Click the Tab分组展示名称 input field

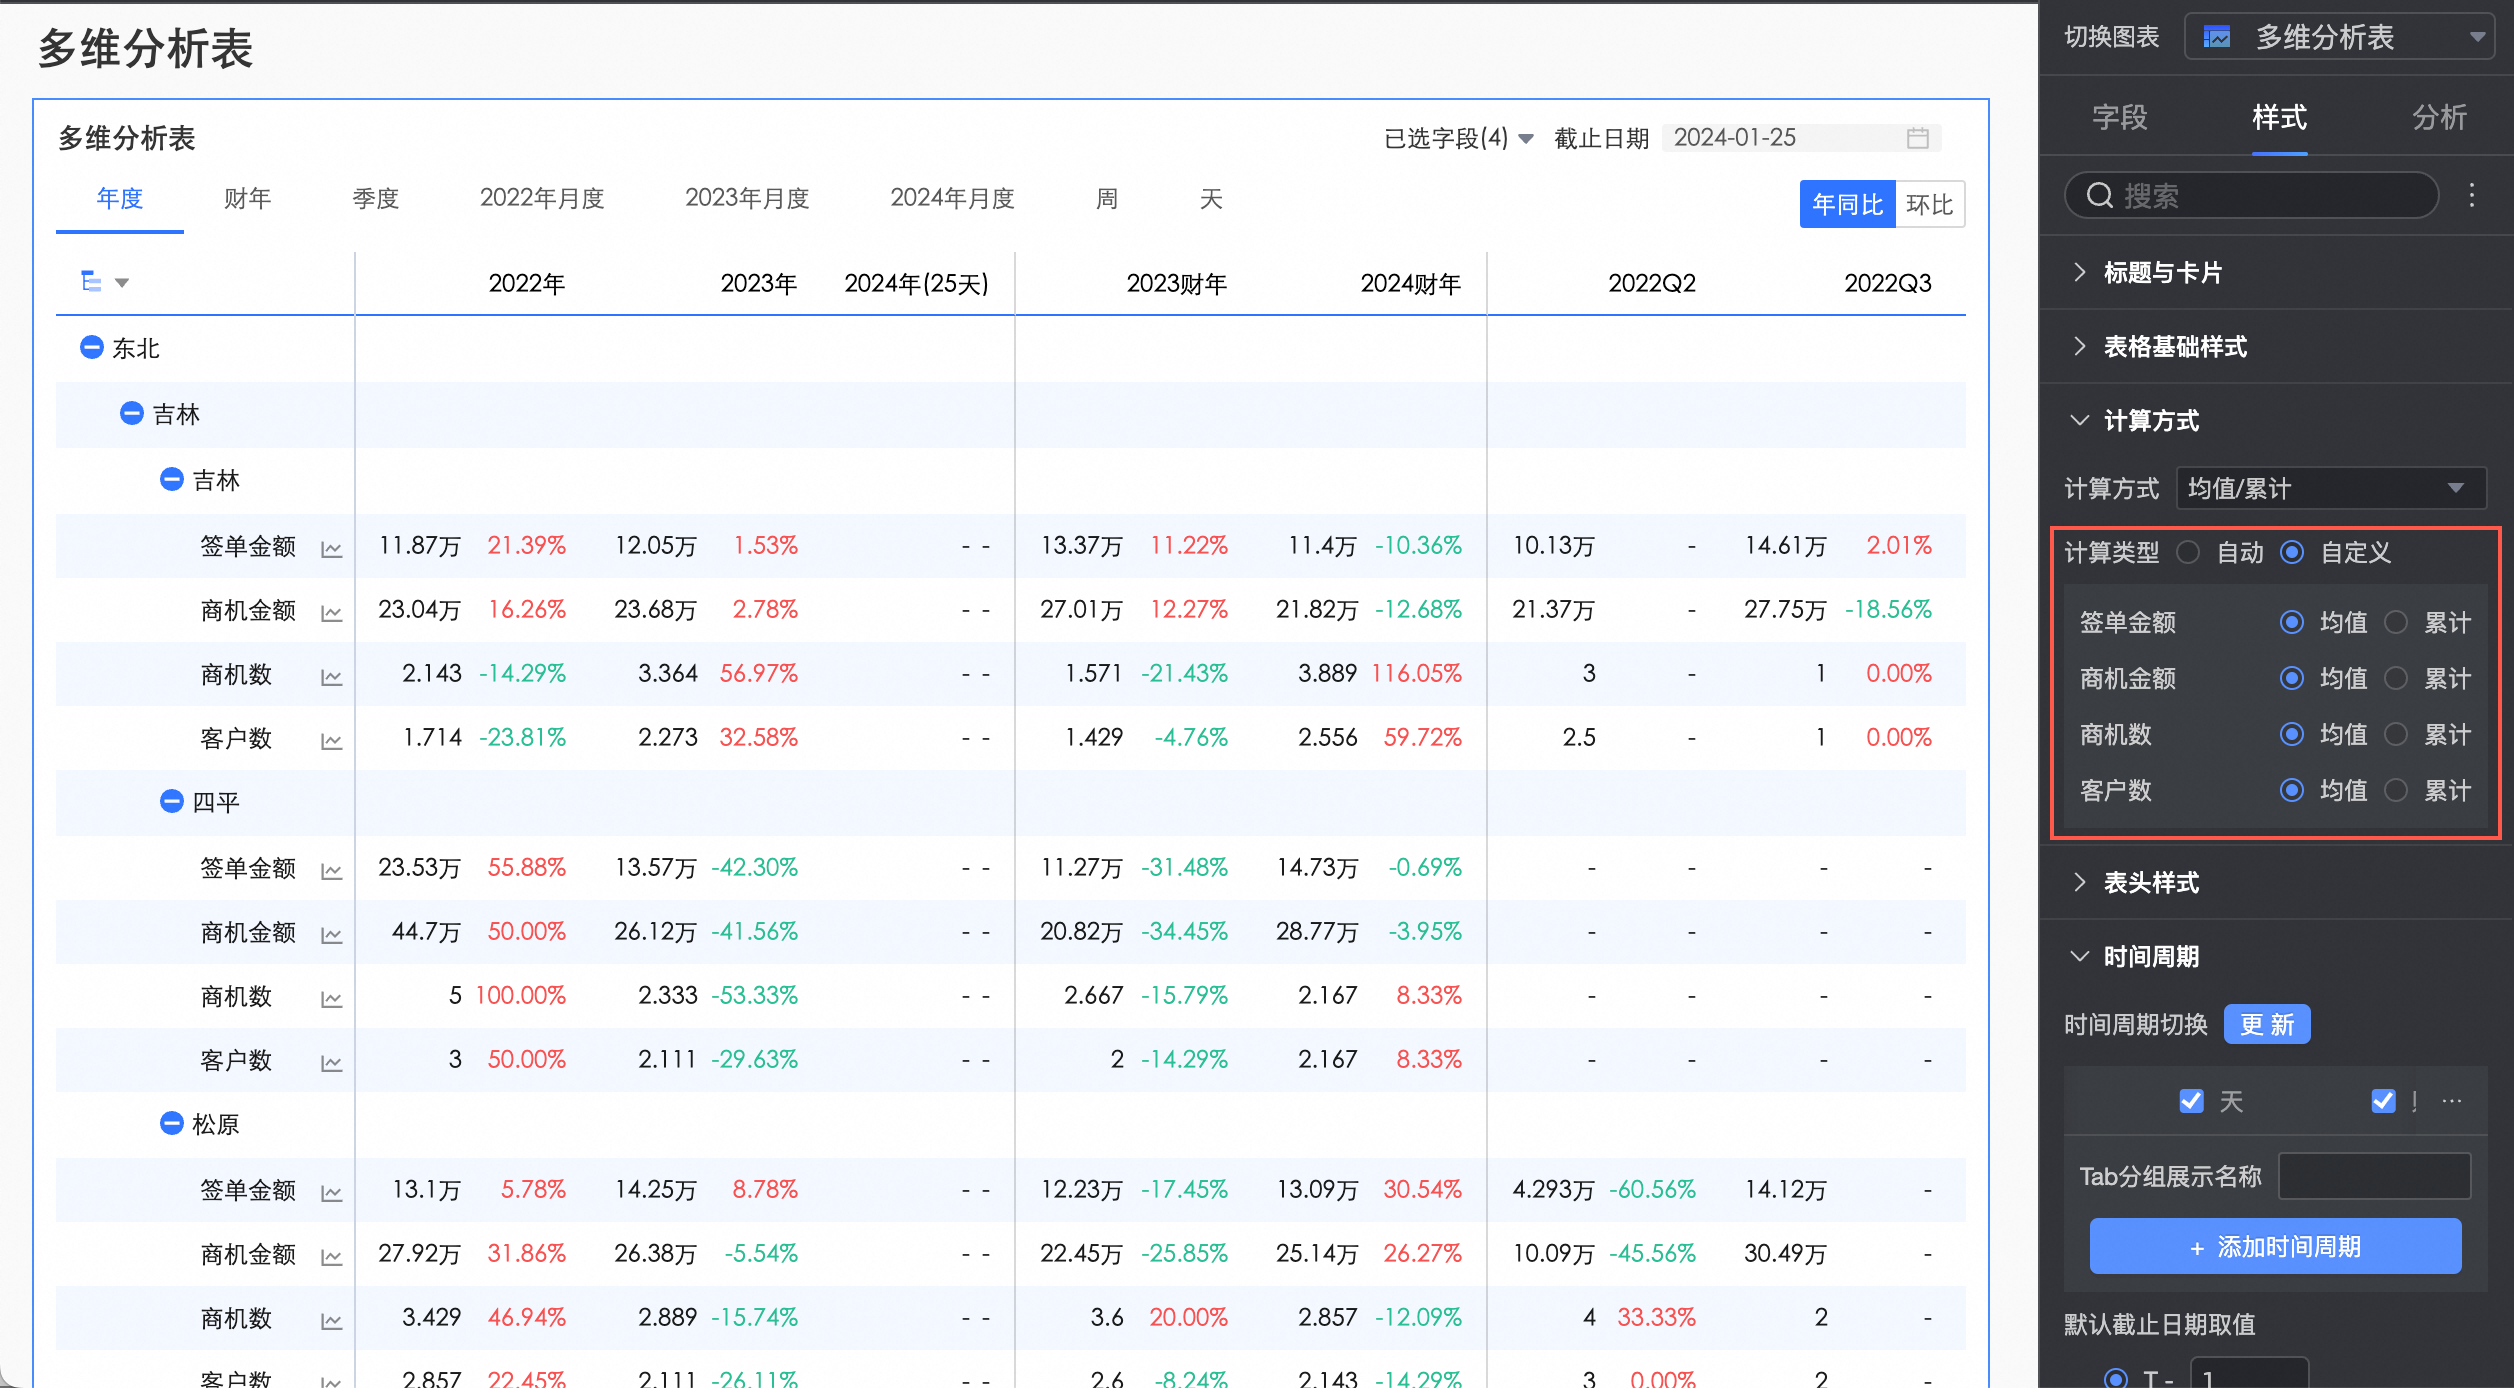tap(2374, 1176)
